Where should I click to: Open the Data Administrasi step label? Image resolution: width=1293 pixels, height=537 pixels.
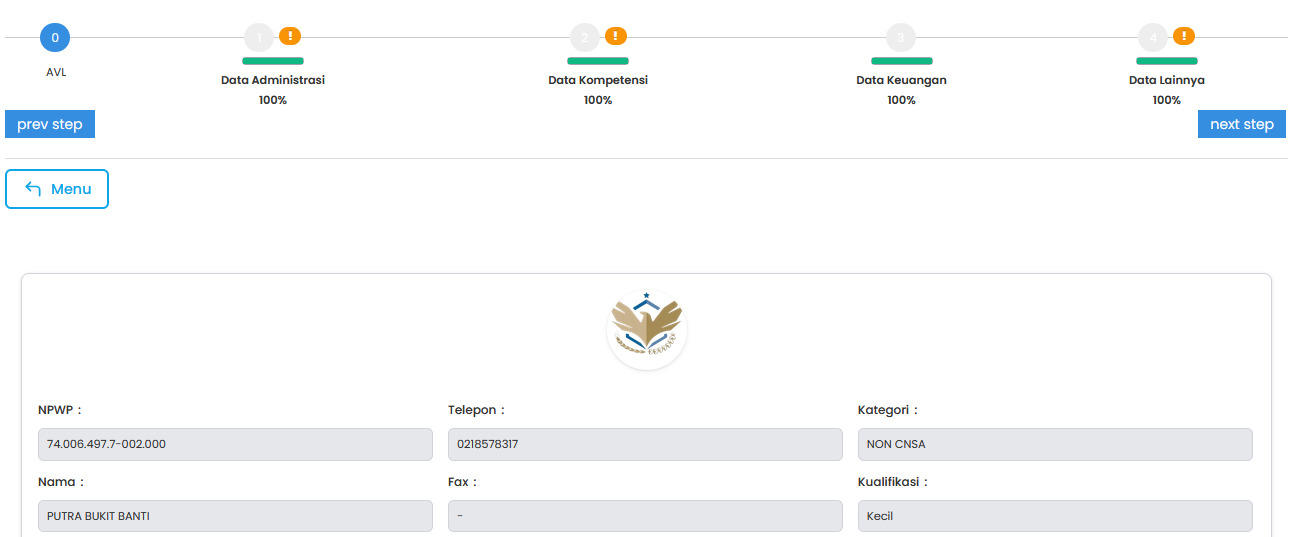273,80
